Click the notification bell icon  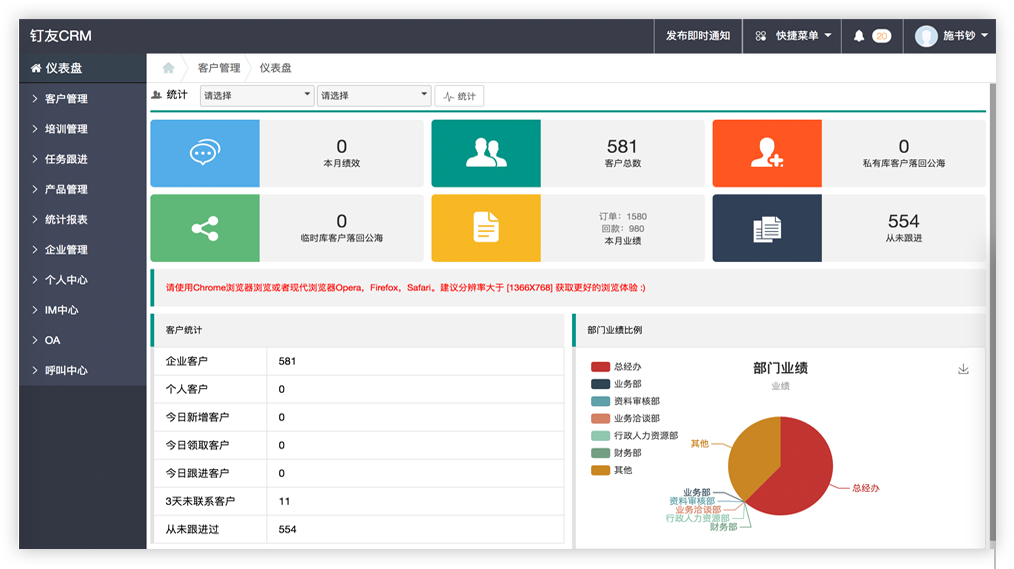(x=859, y=36)
